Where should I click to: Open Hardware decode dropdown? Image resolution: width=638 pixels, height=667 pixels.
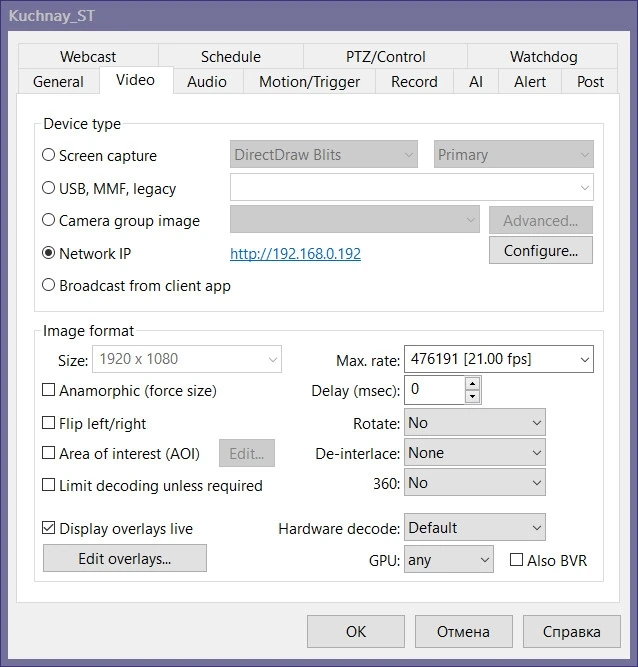475,527
